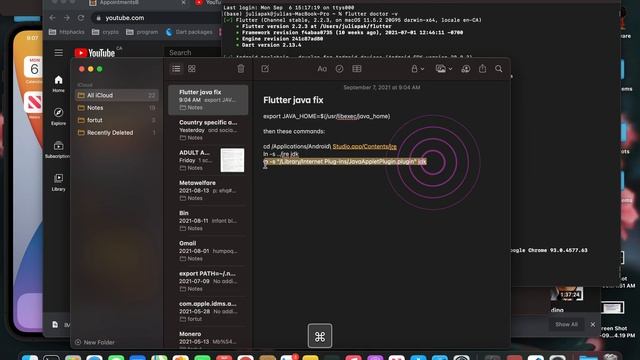The width and height of the screenshot is (640, 360).
Task: Select the Notes folder in sidebar
Action: click(x=116, y=108)
